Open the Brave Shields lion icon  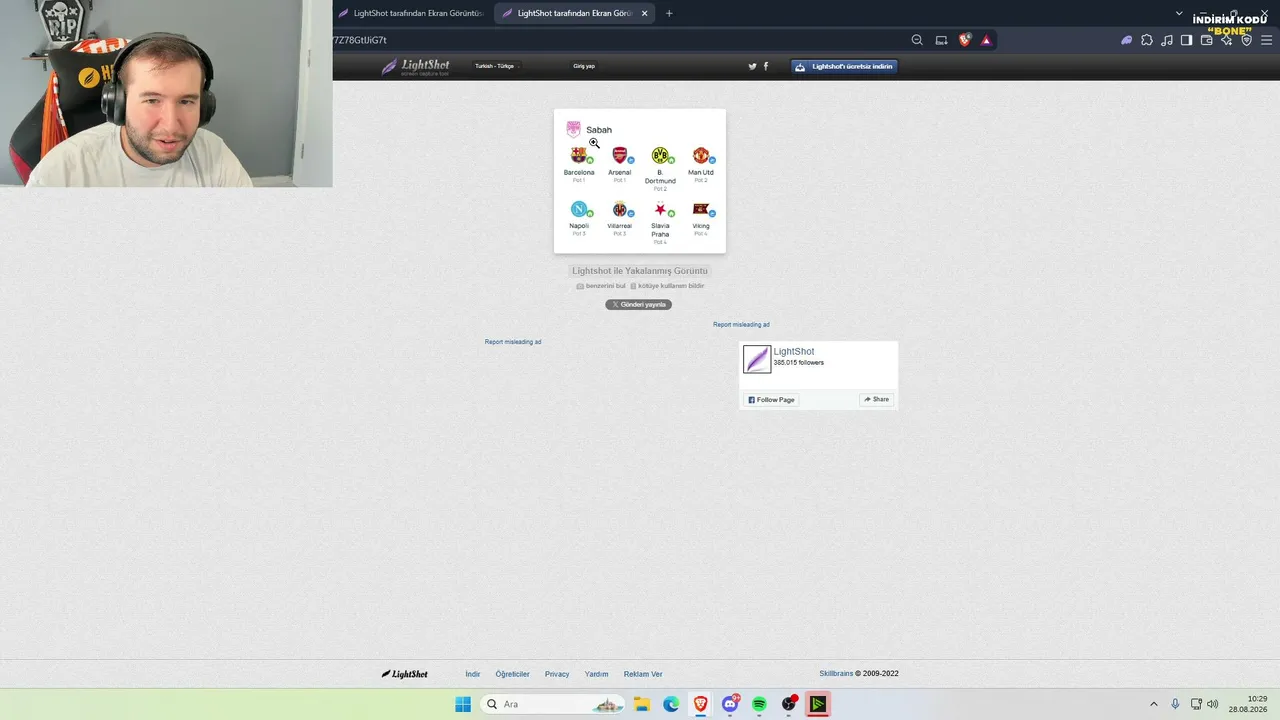click(964, 40)
